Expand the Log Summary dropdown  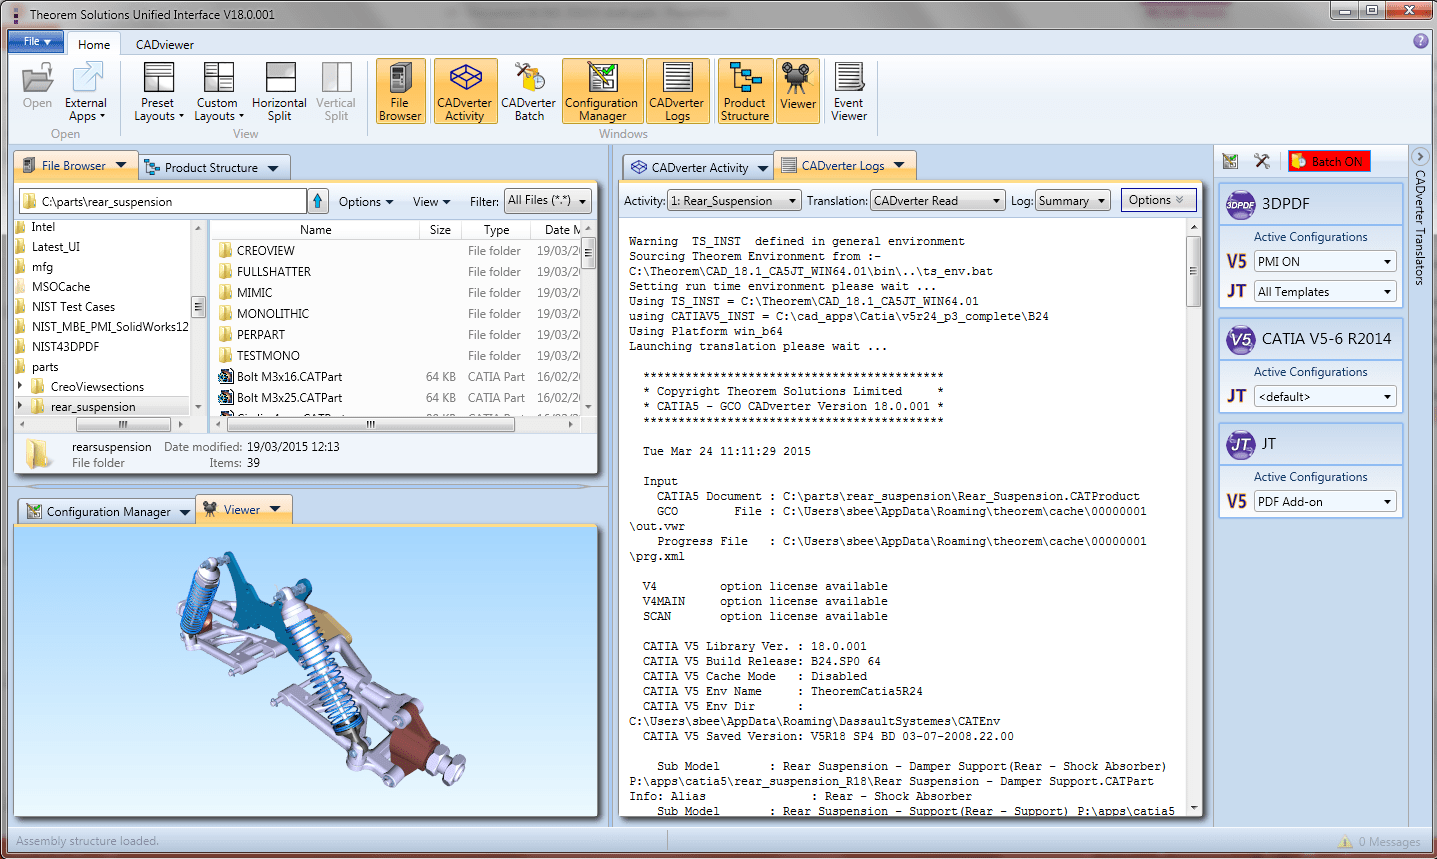1072,201
